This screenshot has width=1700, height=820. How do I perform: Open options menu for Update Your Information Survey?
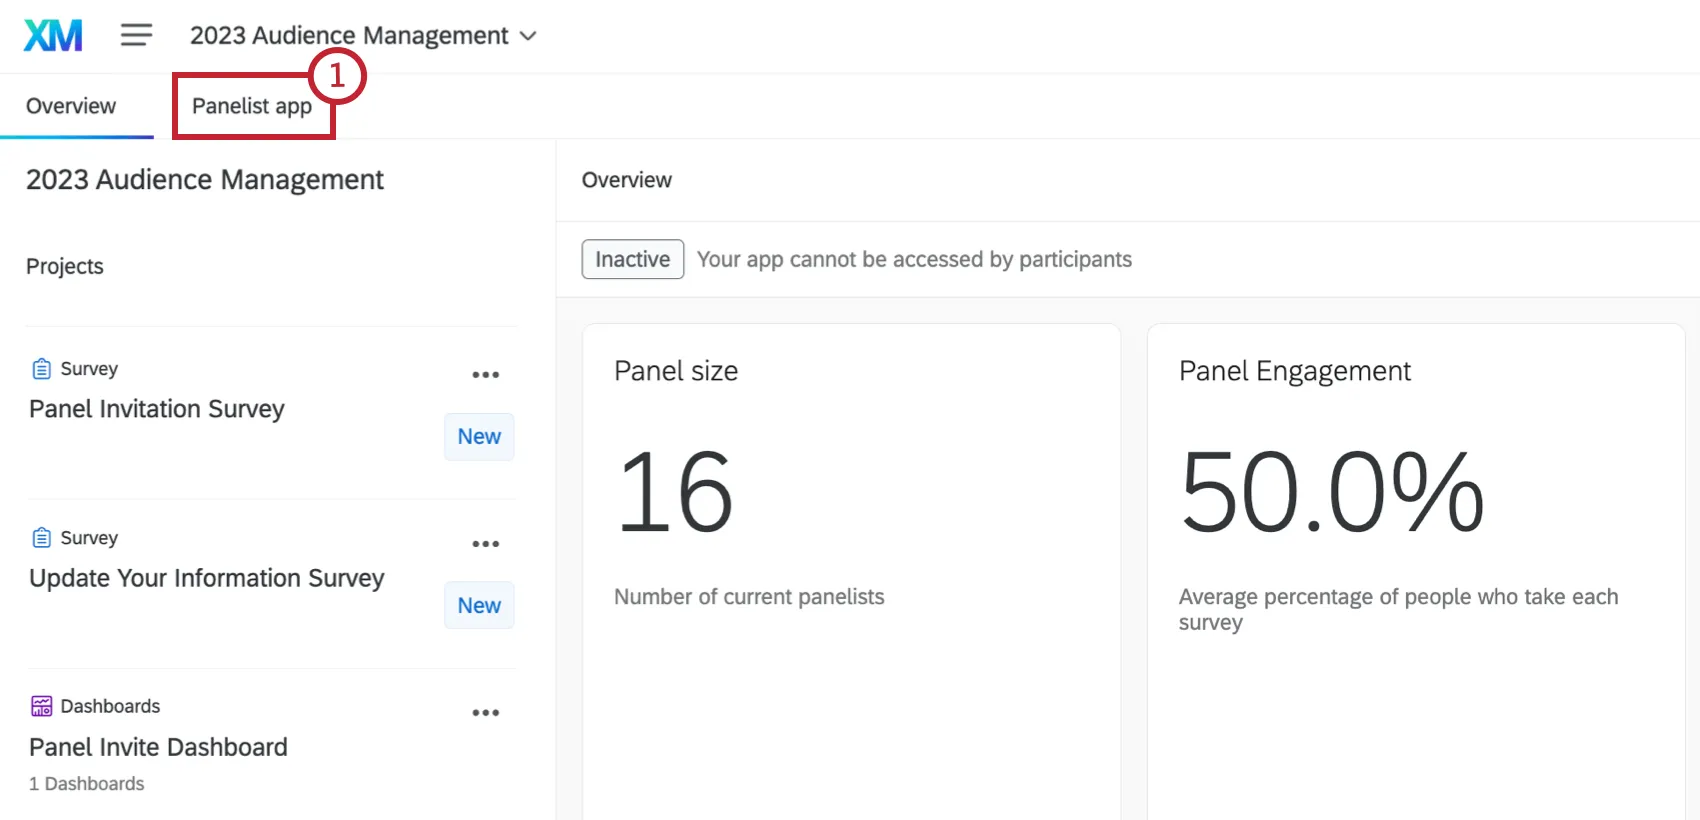pyautogui.click(x=486, y=544)
